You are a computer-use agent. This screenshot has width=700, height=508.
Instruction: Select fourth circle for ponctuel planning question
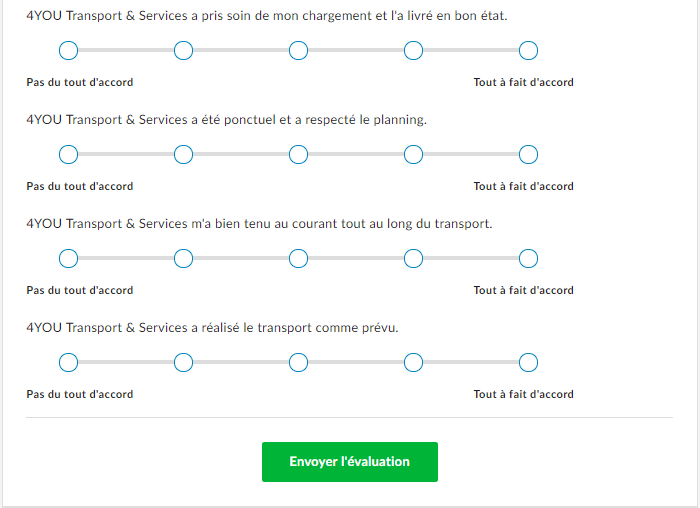[x=413, y=154]
